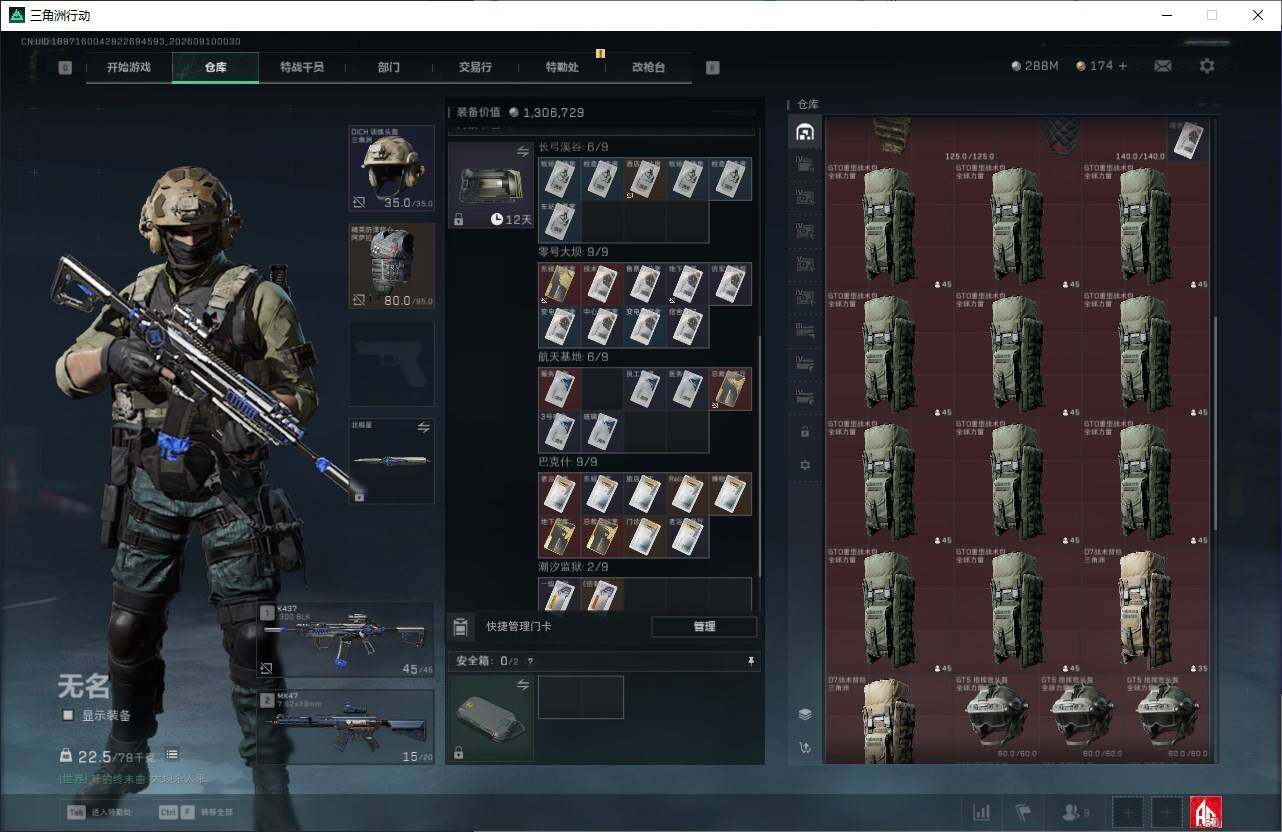Image resolution: width=1282 pixels, height=832 pixels.
Task: Select the K437 primary weapon slot
Action: click(346, 640)
